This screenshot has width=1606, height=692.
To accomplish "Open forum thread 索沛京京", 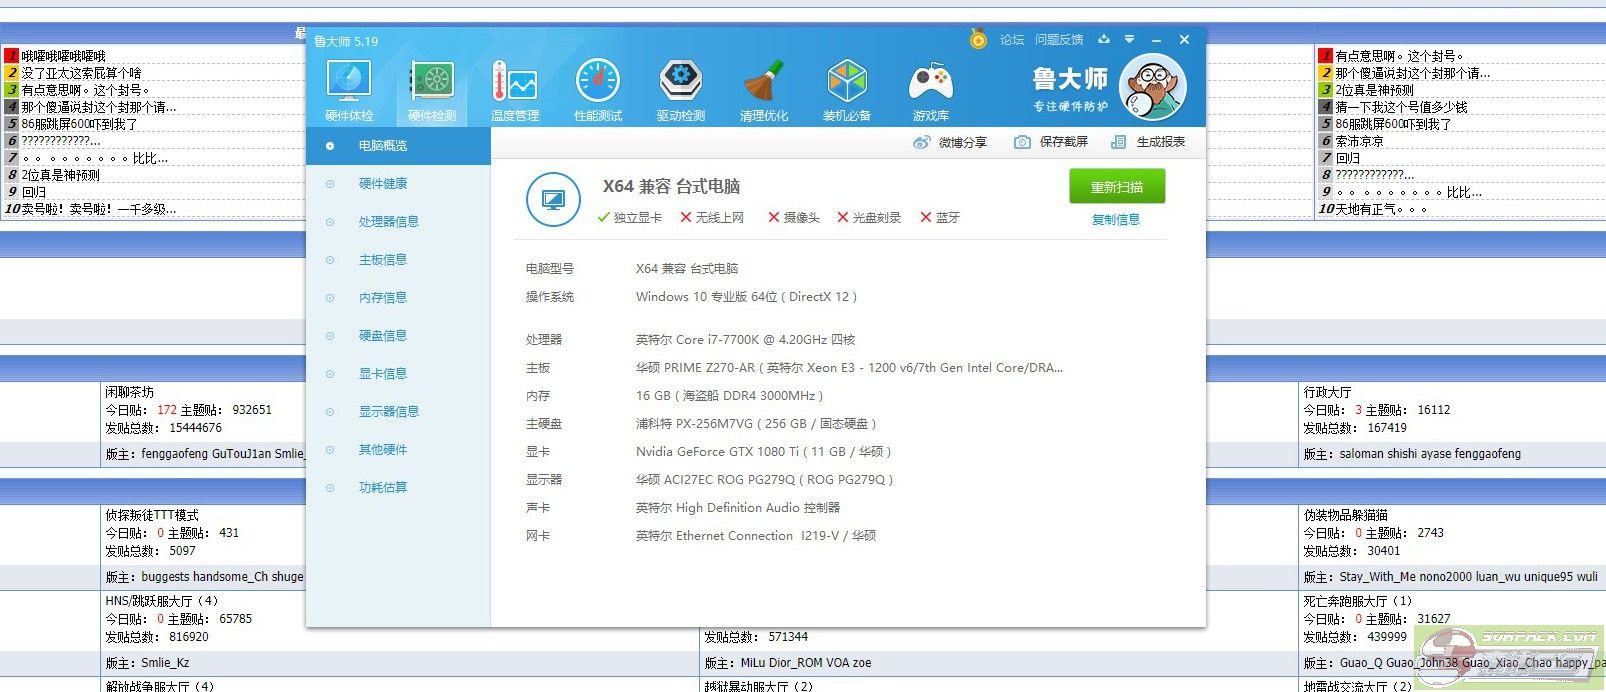I will pyautogui.click(x=1359, y=141).
